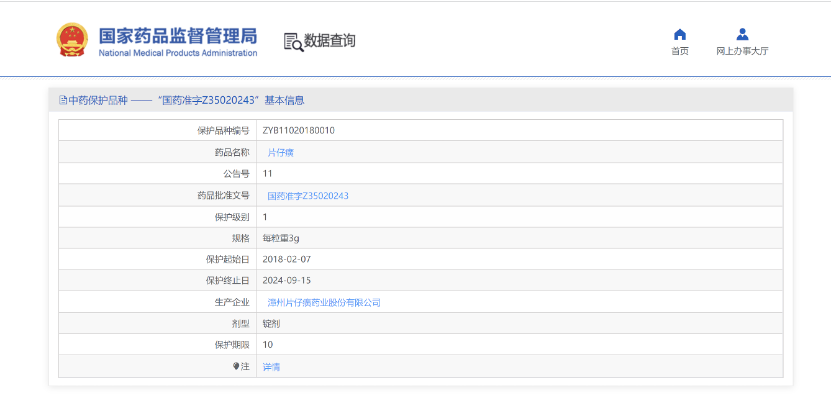Click the 剂型 field label
Screen dimensions: 832x398
[240, 324]
